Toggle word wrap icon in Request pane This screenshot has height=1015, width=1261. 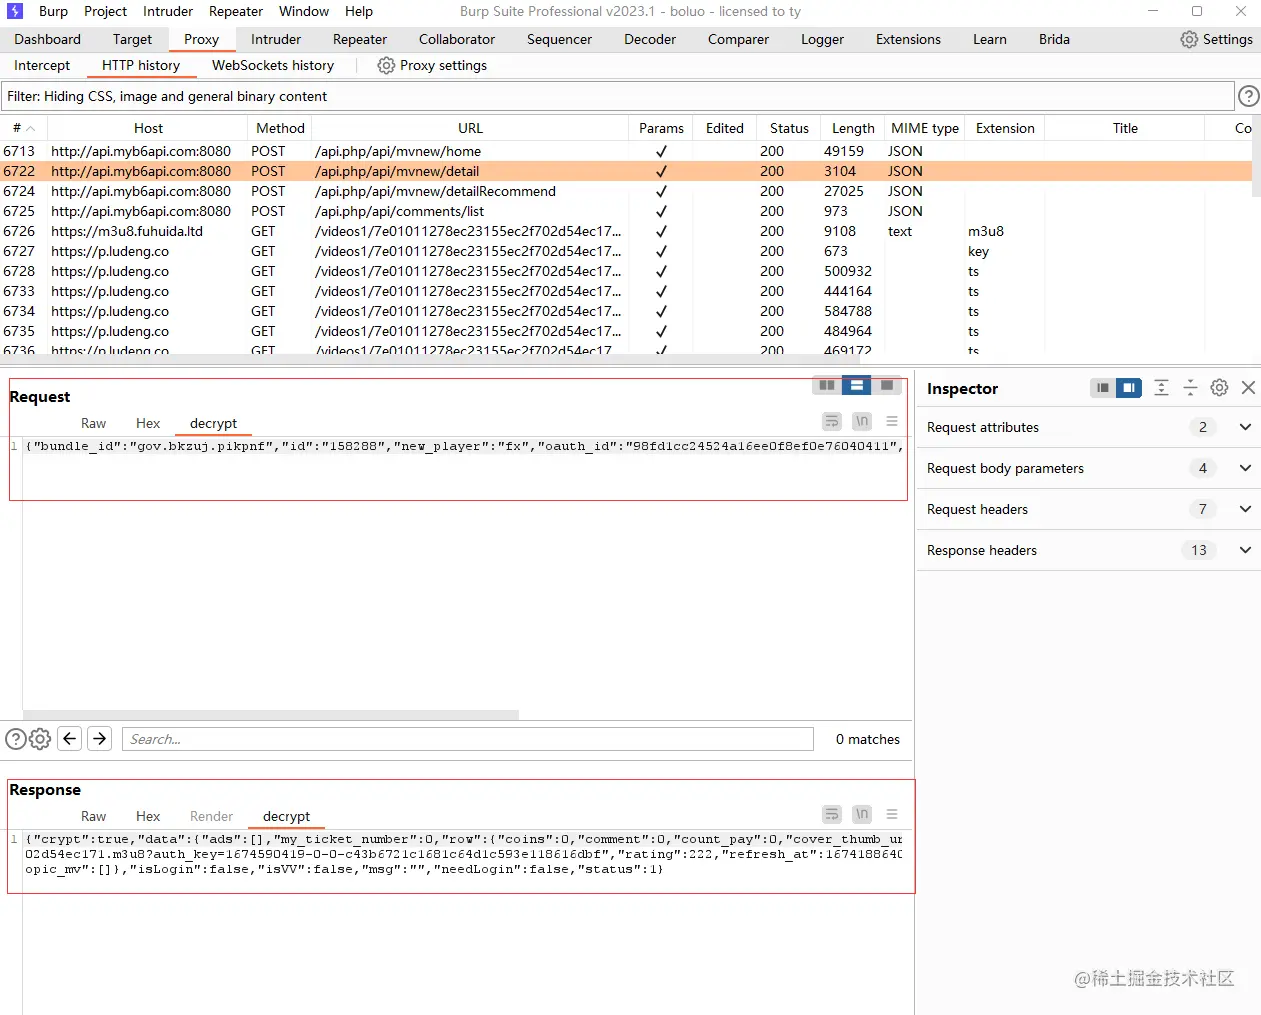click(832, 422)
